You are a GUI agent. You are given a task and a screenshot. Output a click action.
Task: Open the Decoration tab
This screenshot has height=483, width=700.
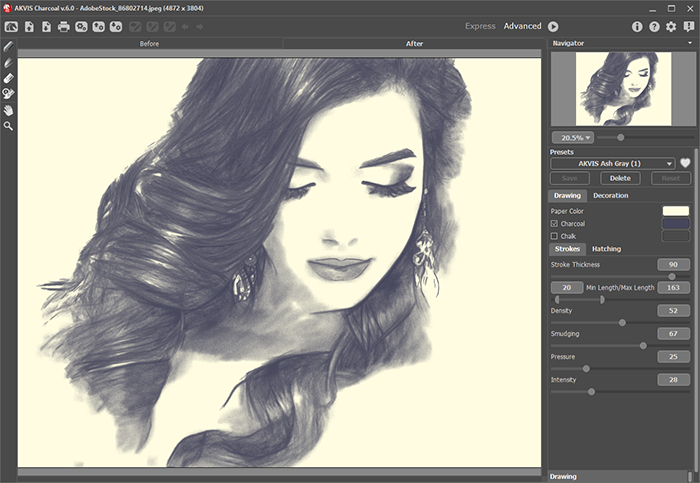tap(610, 195)
